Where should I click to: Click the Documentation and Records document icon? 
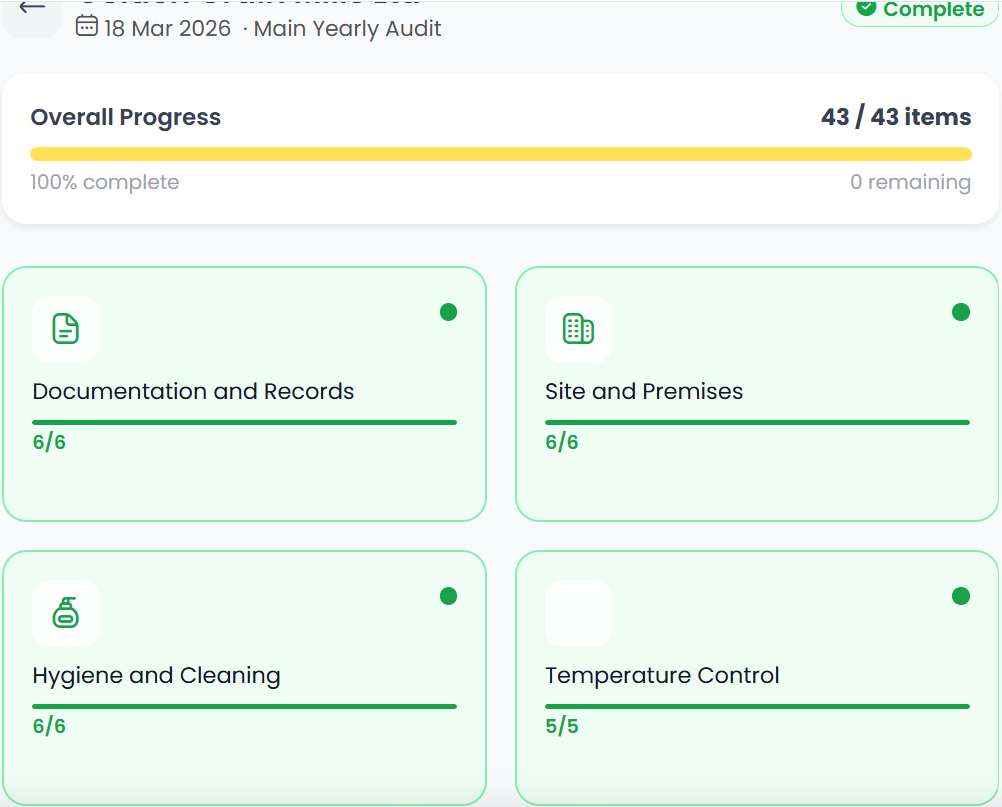coord(65,329)
